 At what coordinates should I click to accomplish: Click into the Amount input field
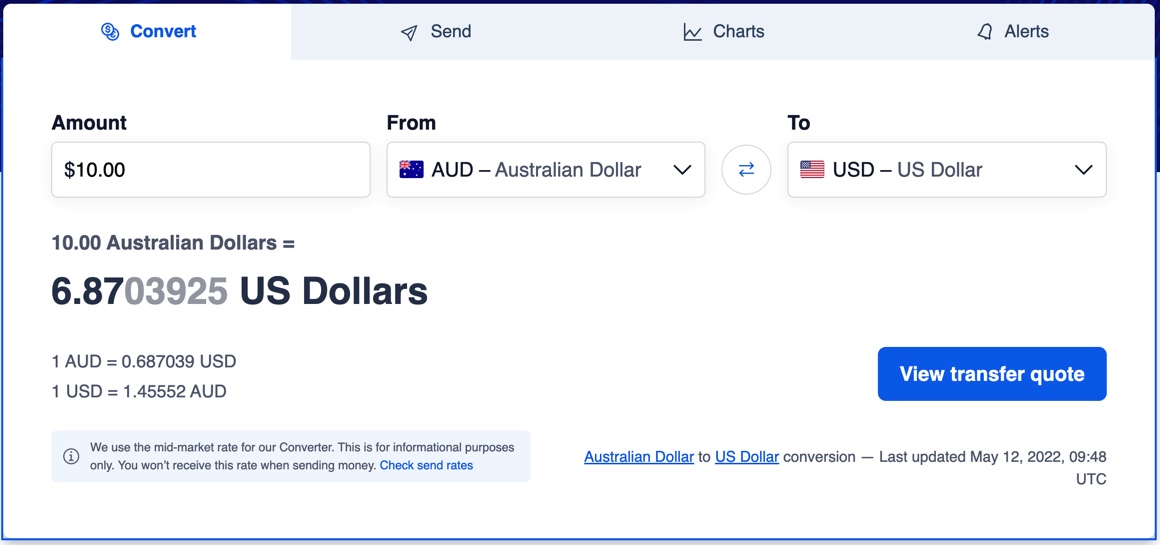(x=210, y=170)
